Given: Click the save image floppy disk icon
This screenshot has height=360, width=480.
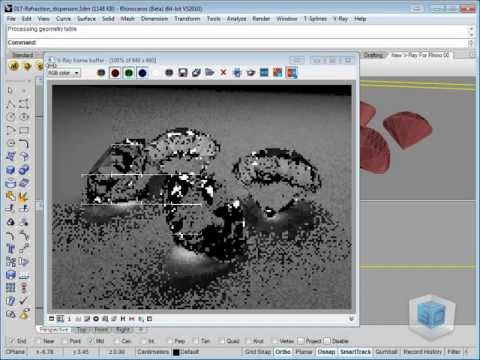Looking at the screenshot, I should 183,73.
